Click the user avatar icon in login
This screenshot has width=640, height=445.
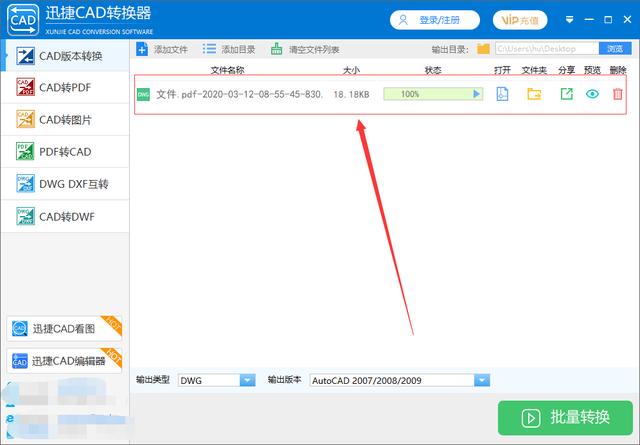tap(403, 20)
